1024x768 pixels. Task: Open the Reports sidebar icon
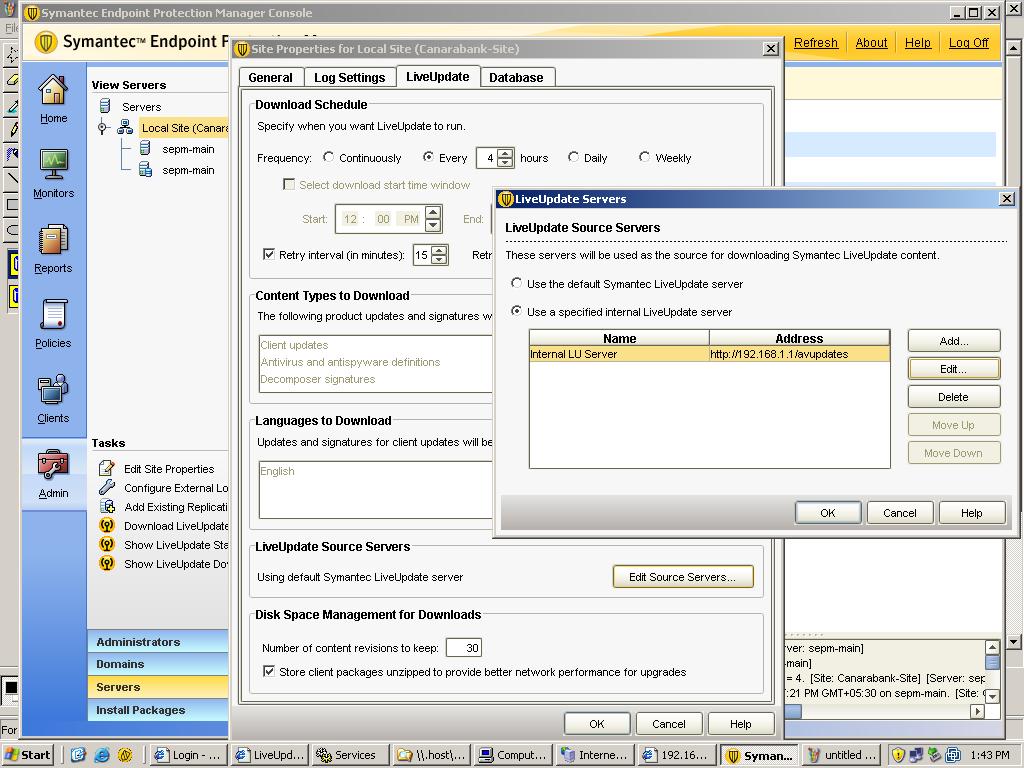point(53,241)
